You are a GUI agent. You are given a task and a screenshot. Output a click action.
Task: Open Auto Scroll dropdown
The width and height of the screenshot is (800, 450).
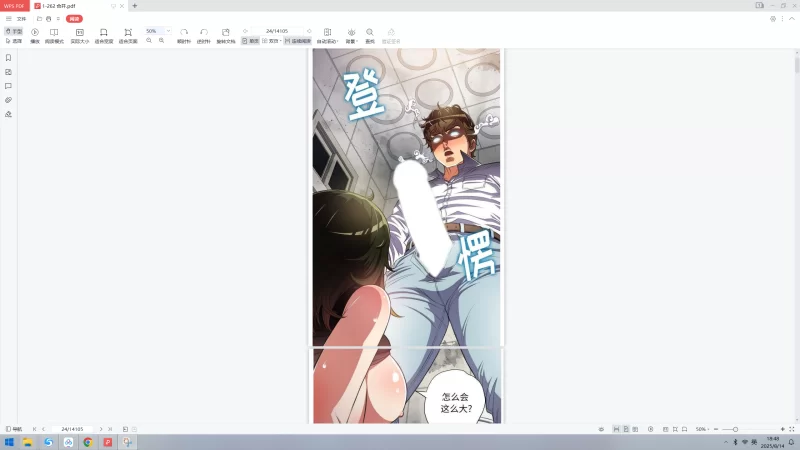328,36
